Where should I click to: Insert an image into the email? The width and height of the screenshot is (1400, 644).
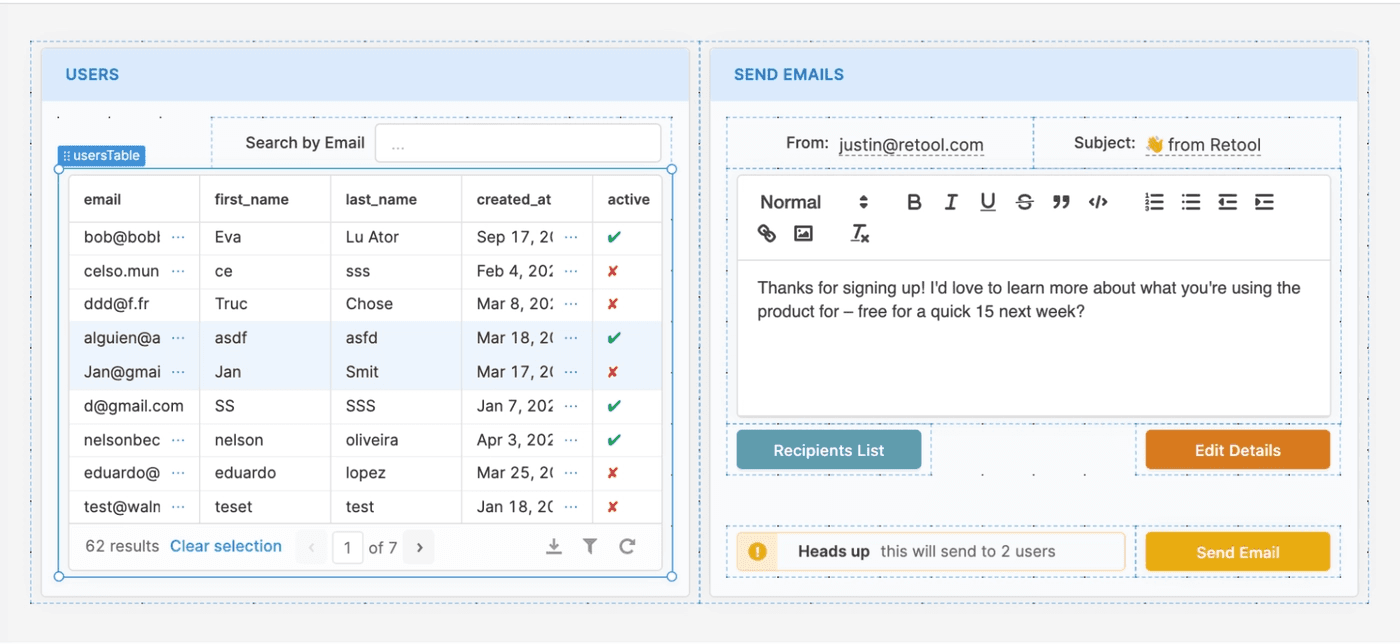pos(803,233)
